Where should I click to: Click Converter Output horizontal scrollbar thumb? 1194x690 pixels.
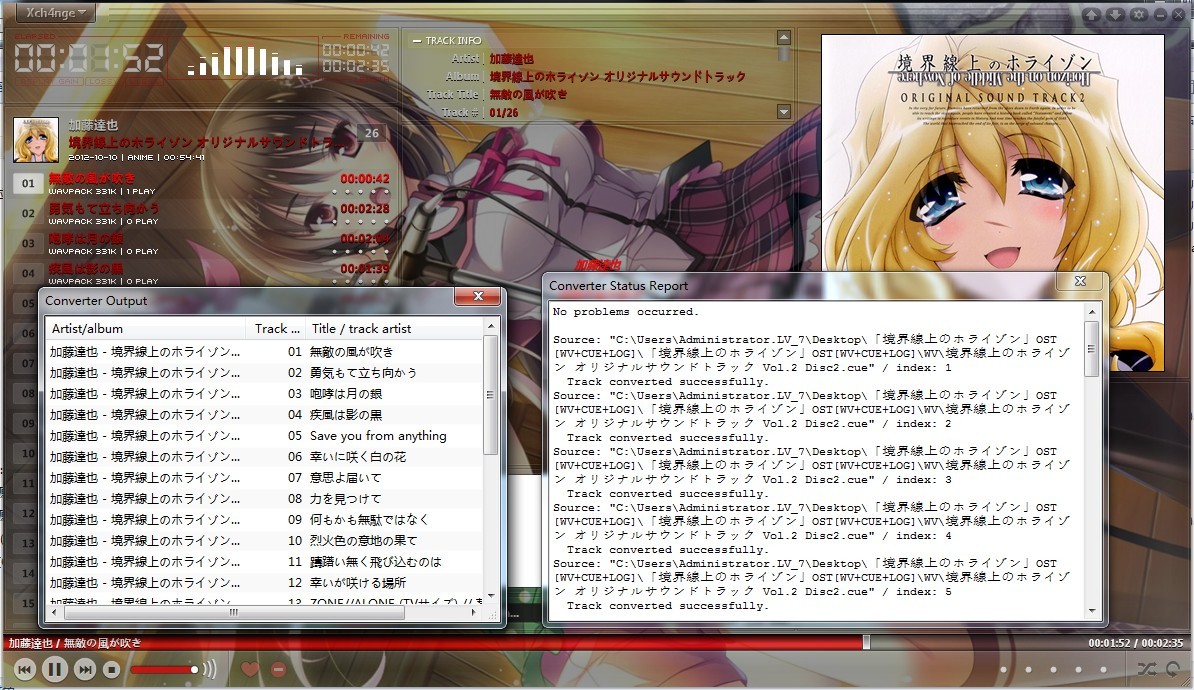235,612
